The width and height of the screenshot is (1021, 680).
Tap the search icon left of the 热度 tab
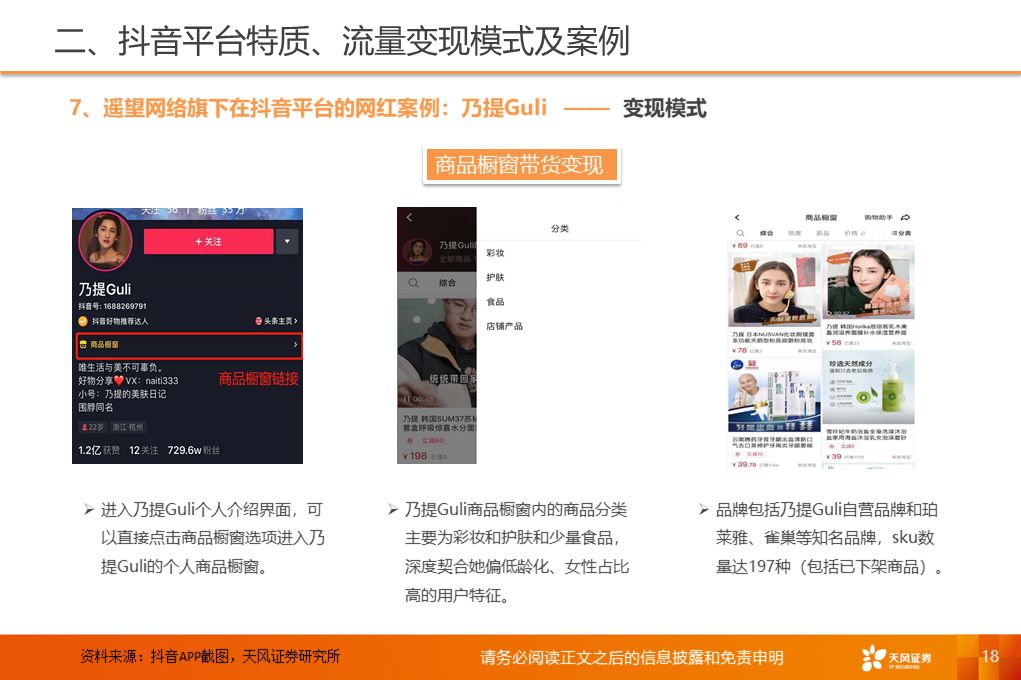click(740, 233)
